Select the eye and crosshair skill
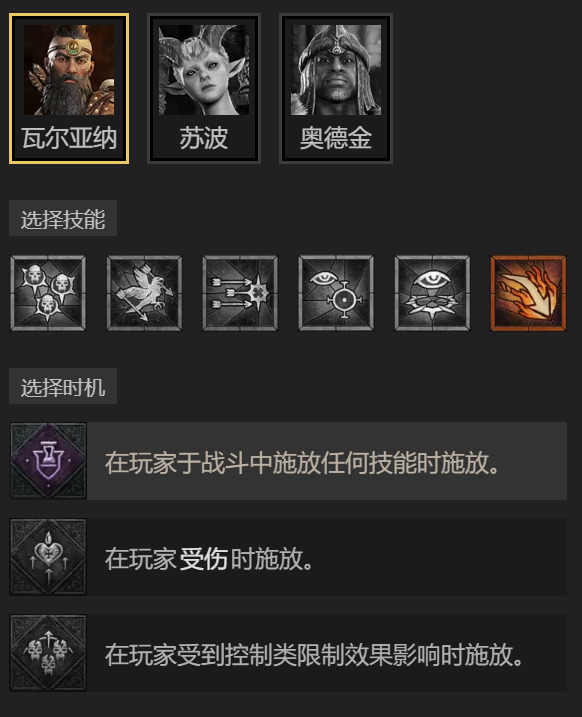Viewport: 582px width, 717px height. [336, 293]
